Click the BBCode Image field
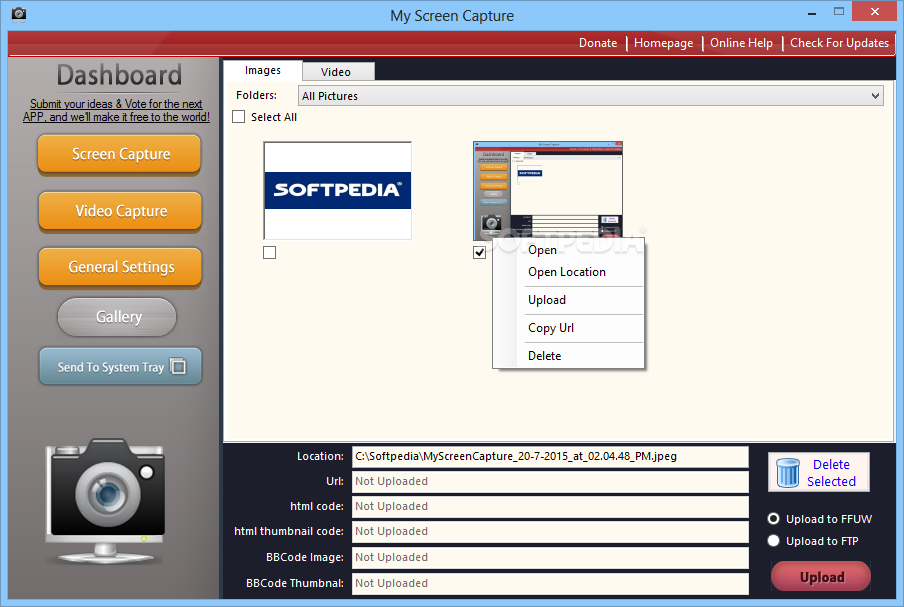The width and height of the screenshot is (904, 607). [550, 557]
